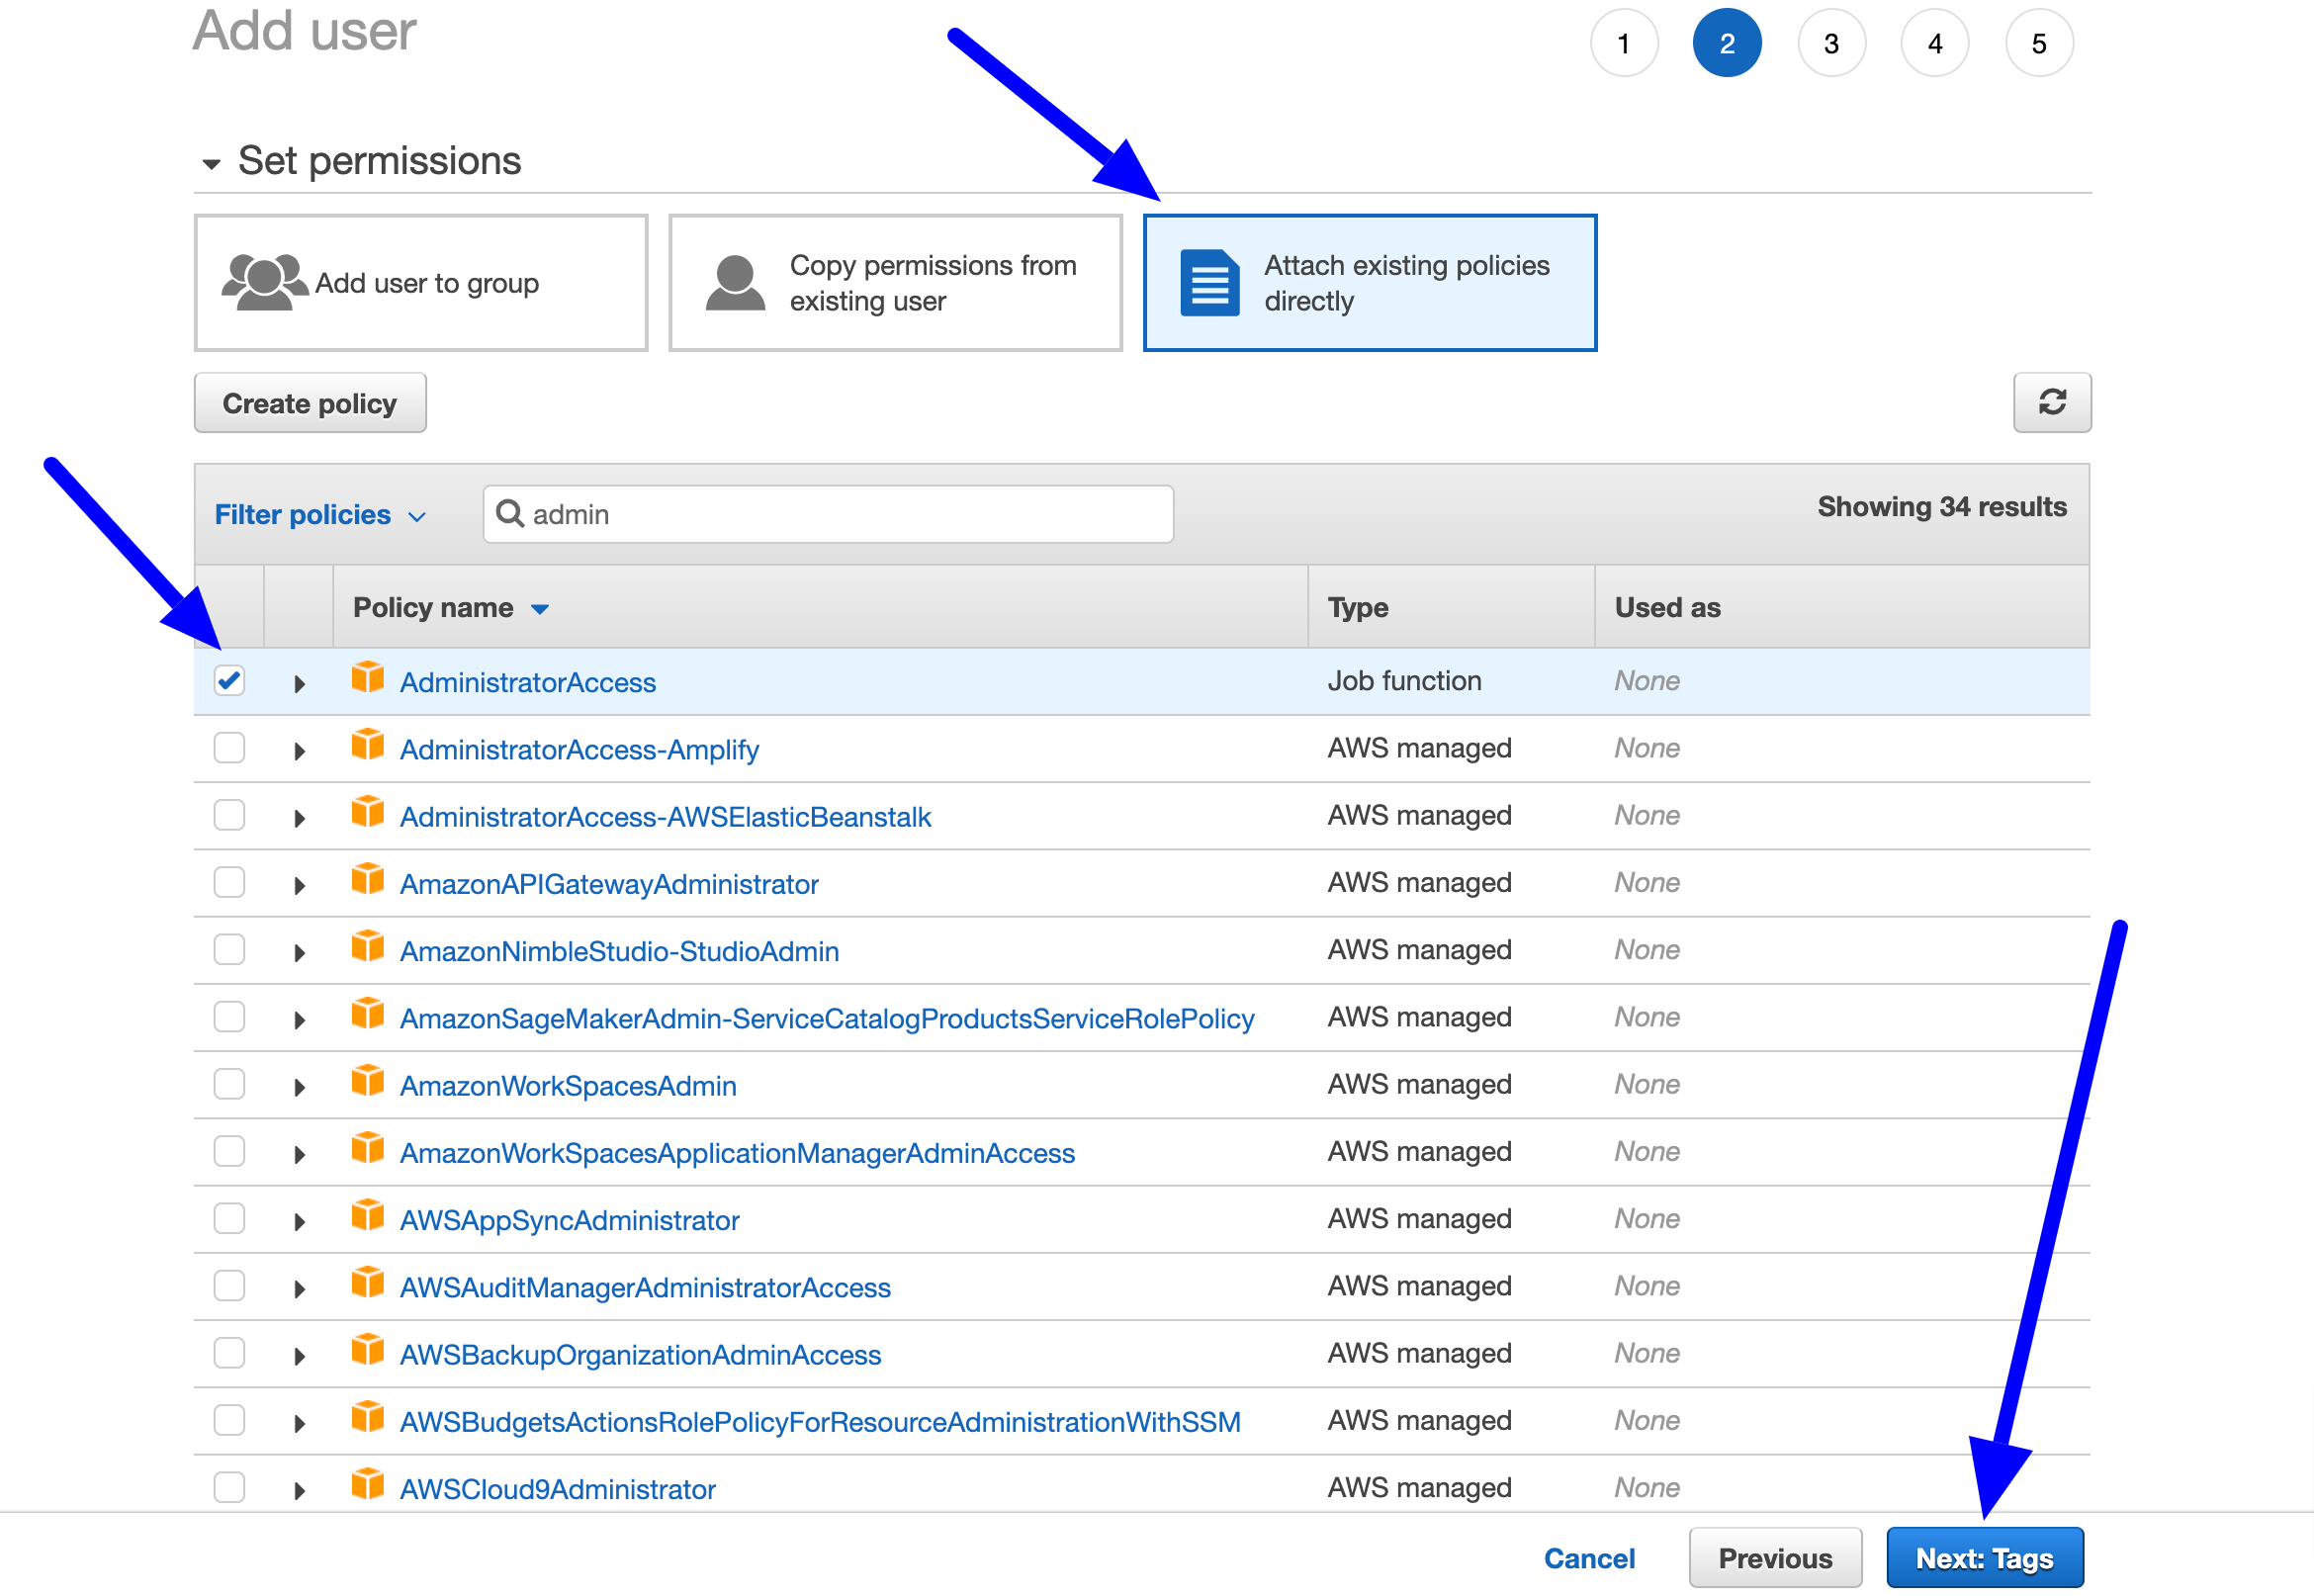Viewport: 2314px width, 1596px height.
Task: Click the orange icon beside AdministratorAccess
Action: click(368, 677)
